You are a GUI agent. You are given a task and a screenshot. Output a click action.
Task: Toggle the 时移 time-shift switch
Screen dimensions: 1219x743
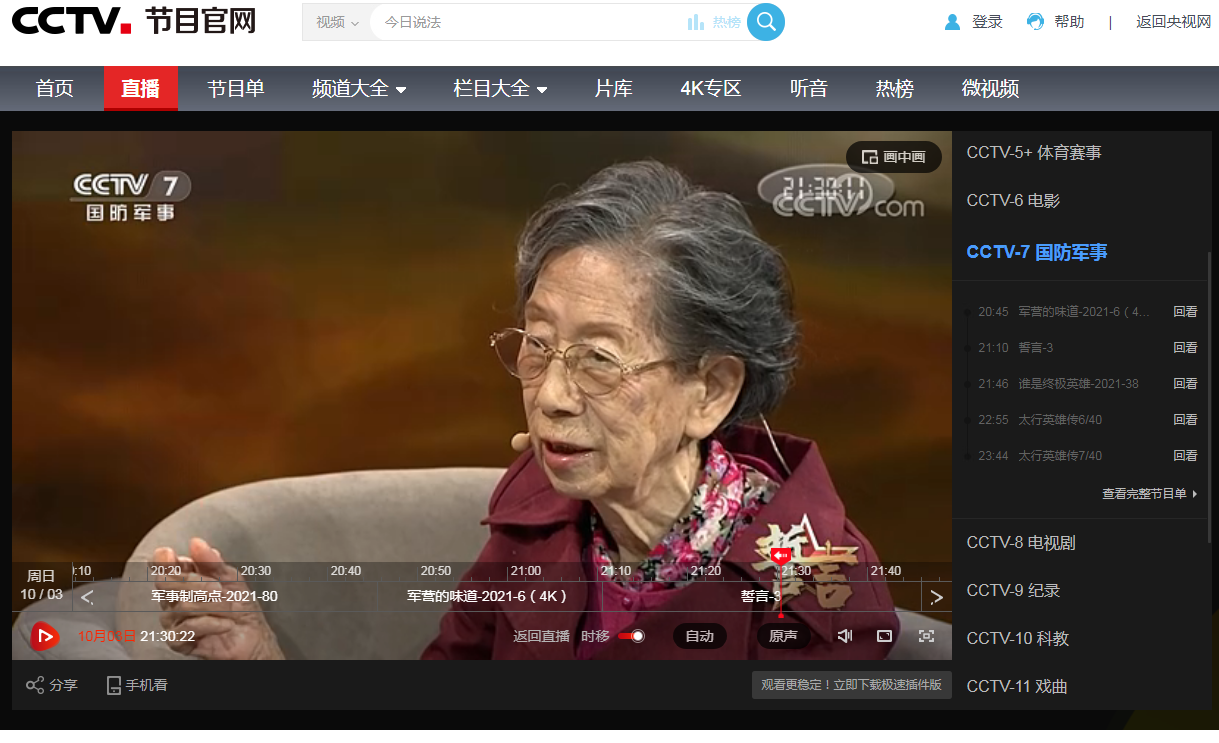point(631,636)
